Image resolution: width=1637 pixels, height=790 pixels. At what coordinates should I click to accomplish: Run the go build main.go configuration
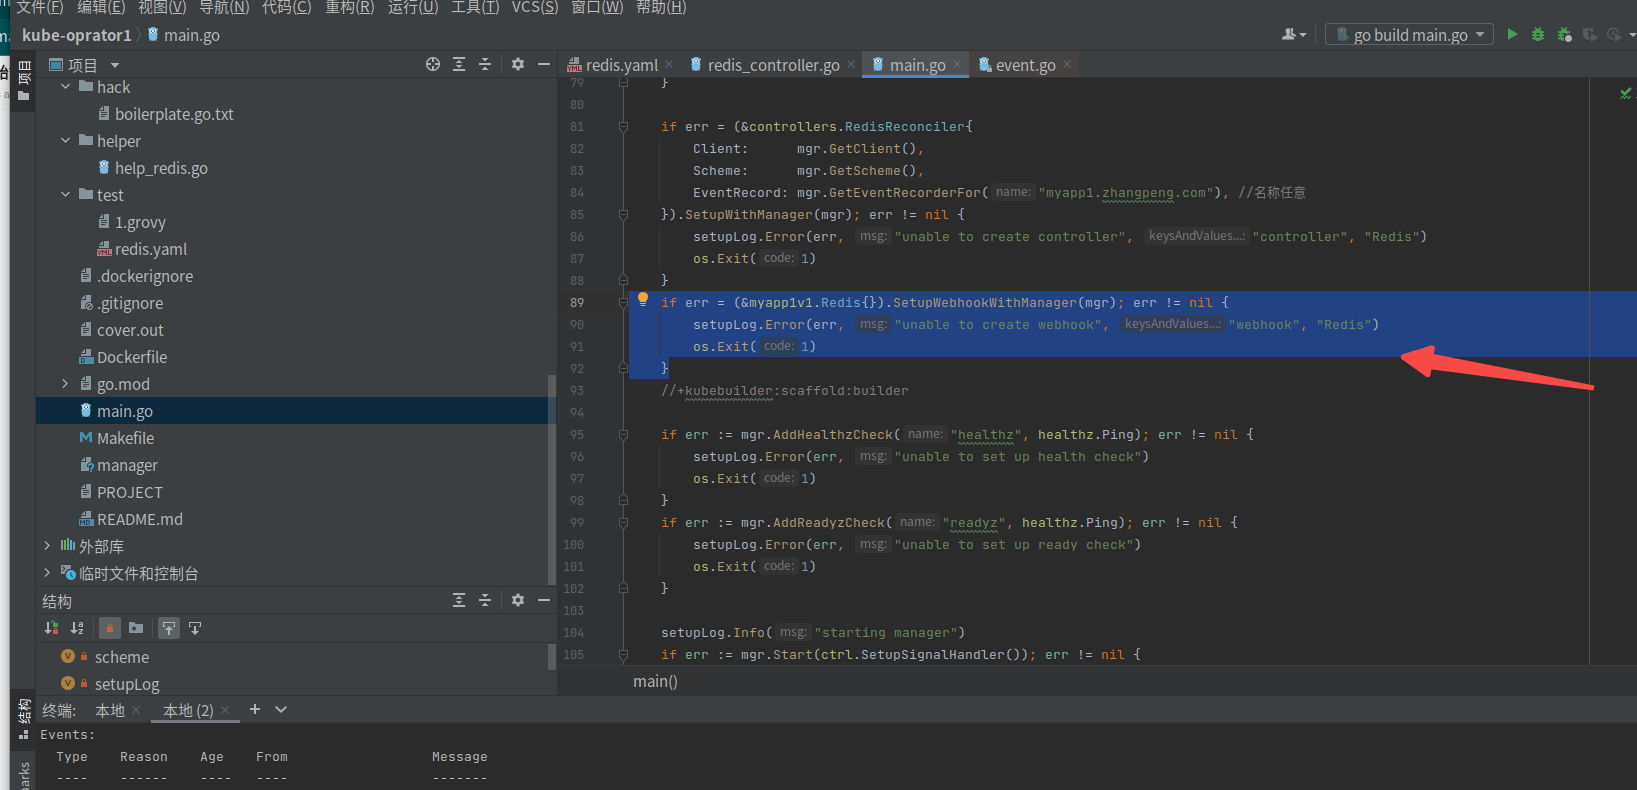click(1512, 34)
